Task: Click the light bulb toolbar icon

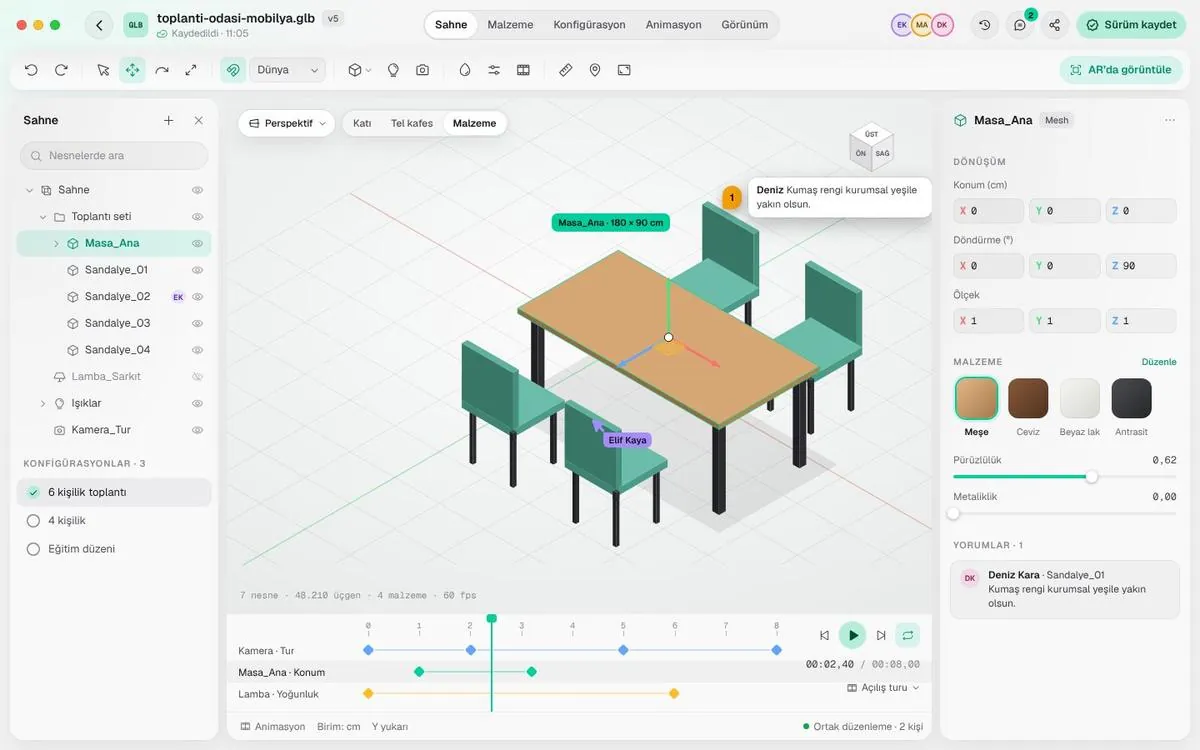Action: coord(393,70)
